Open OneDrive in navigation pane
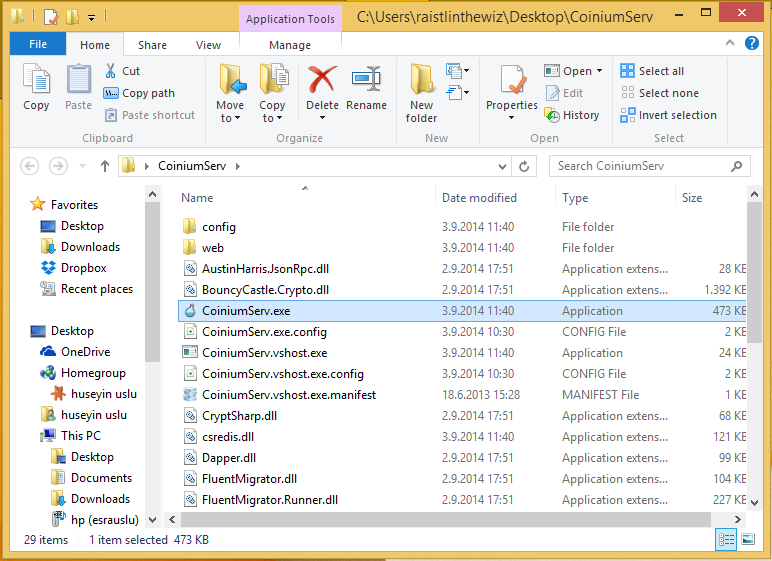 (x=75, y=352)
